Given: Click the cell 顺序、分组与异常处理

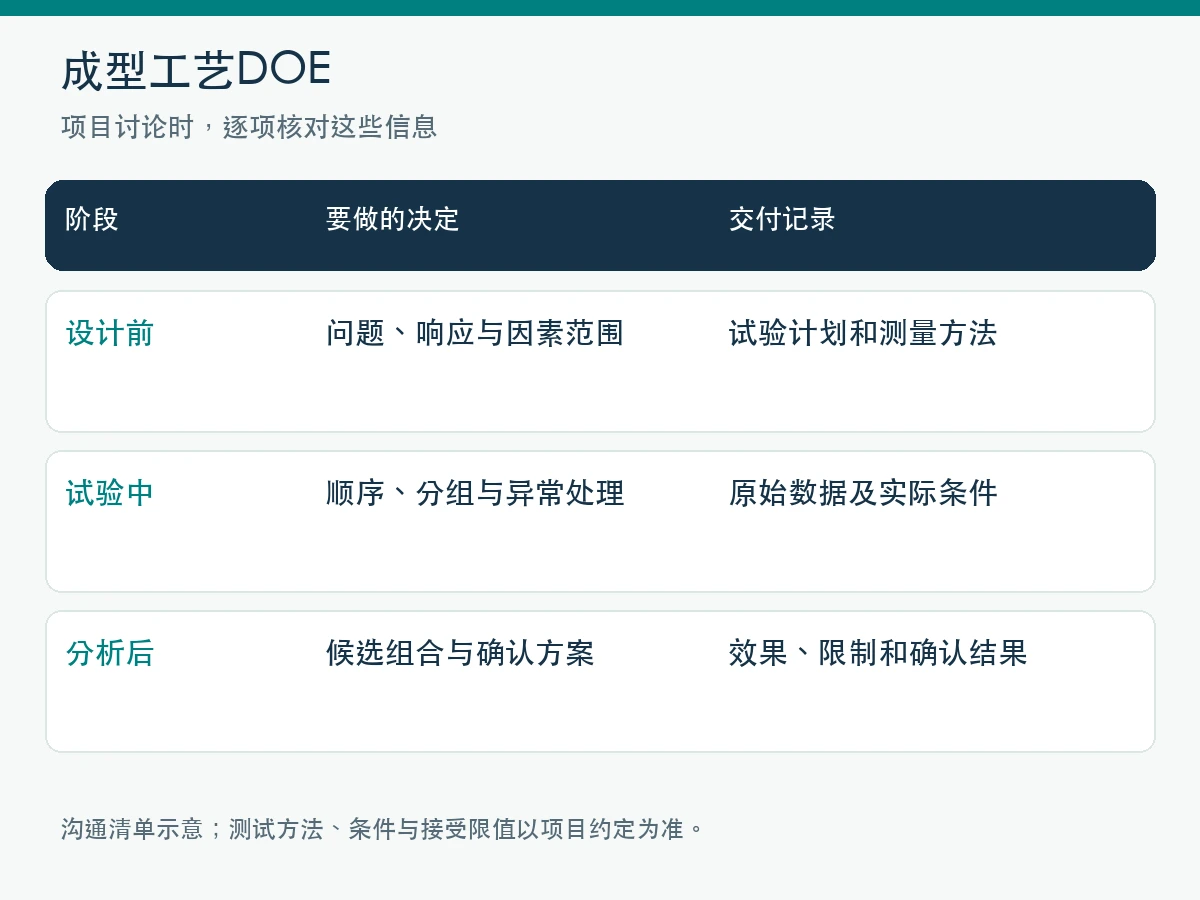Looking at the screenshot, I should point(475,493).
